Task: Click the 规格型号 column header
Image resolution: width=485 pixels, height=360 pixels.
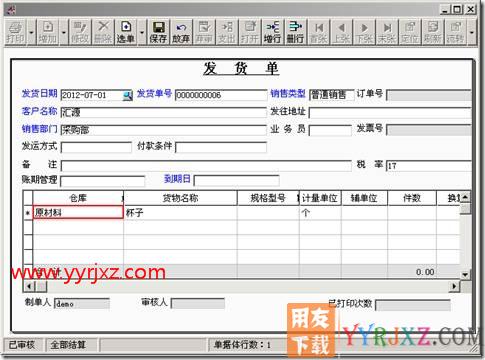Action: (x=268, y=198)
